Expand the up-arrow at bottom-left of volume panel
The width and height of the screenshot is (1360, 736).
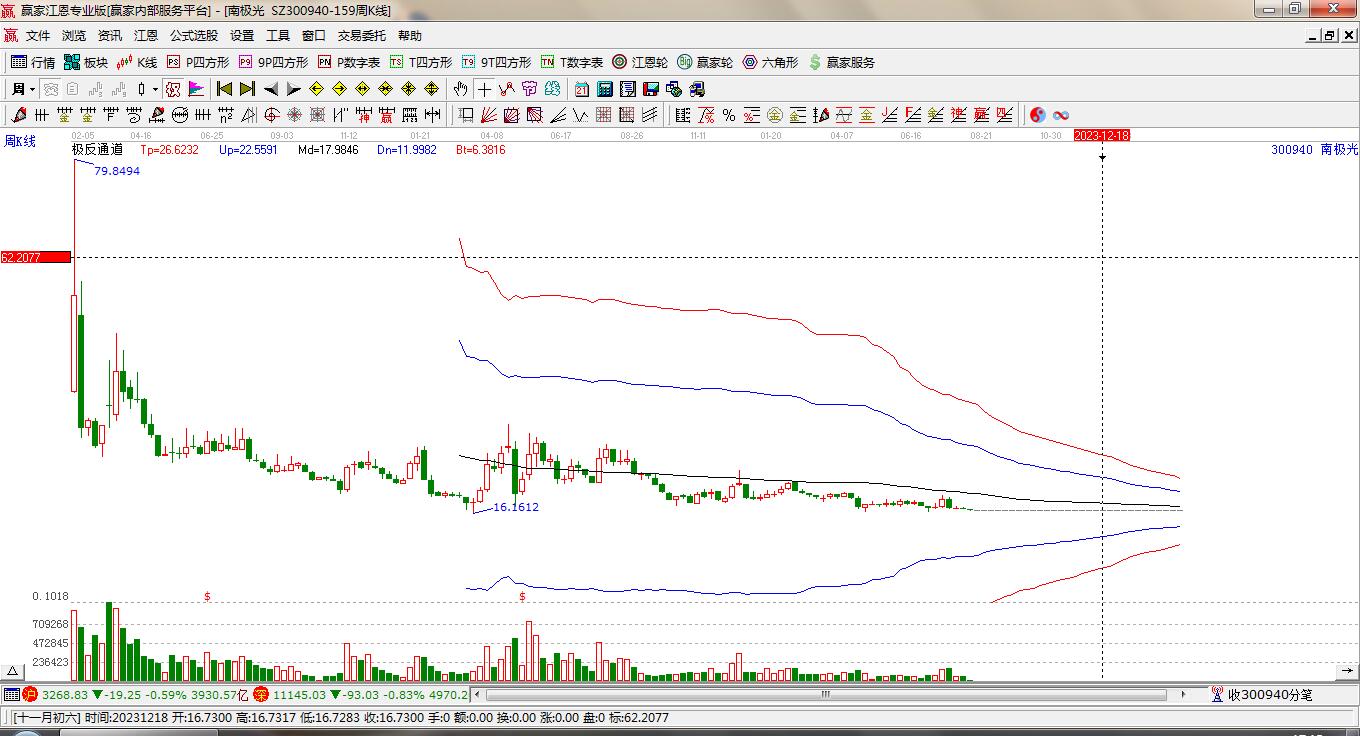pyautogui.click(x=13, y=671)
